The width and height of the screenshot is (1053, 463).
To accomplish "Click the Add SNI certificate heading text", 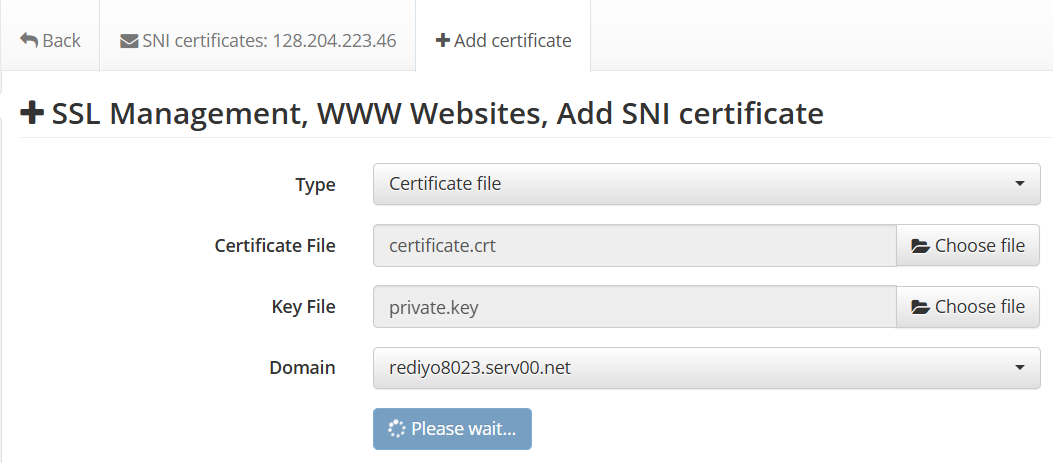I will click(x=690, y=113).
